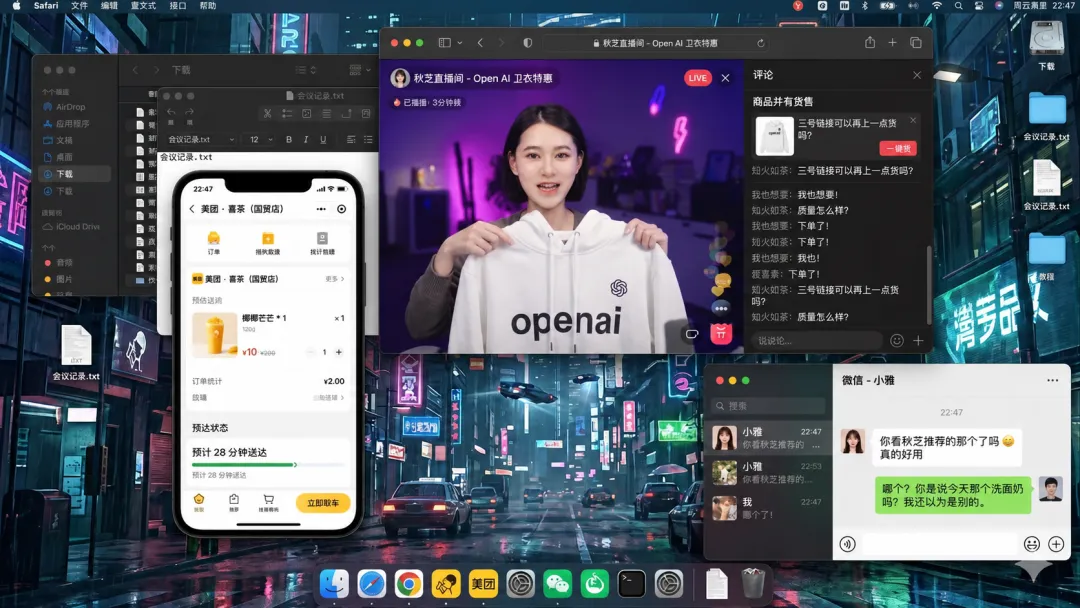Image resolution: width=1080 pixels, height=608 pixels.
Task: Open font size 12 dropdown
Action: coord(260,139)
